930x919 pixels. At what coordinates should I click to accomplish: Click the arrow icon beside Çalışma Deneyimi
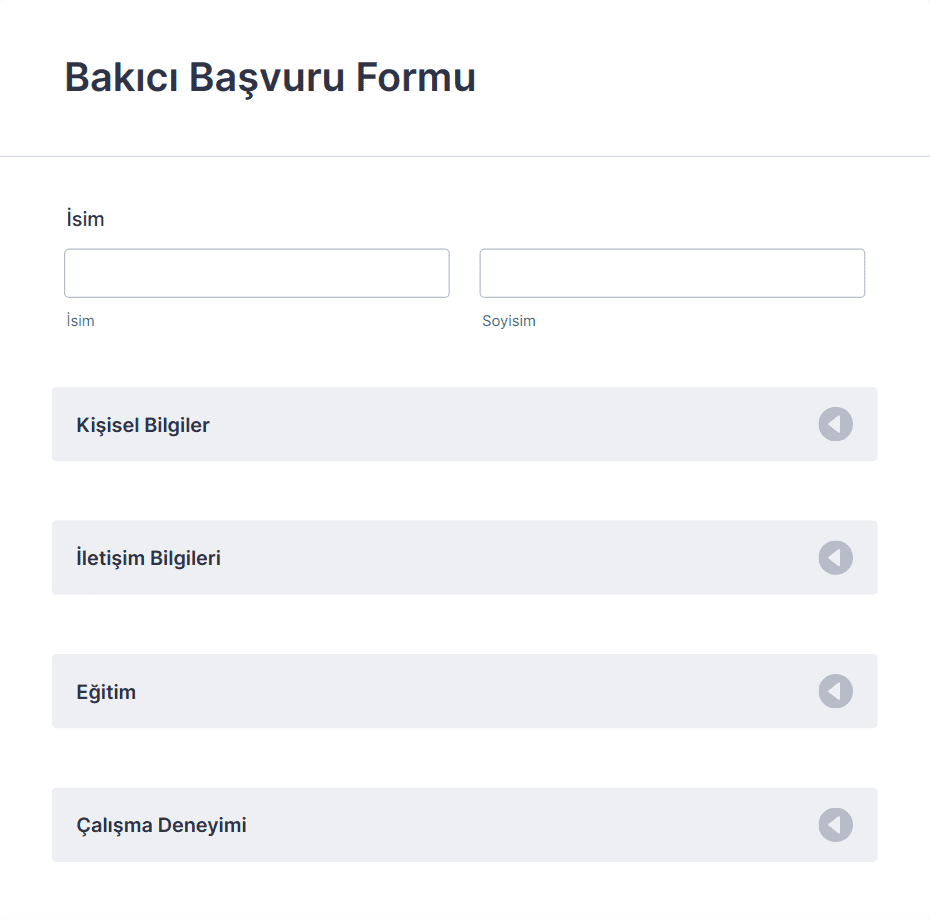(835, 825)
